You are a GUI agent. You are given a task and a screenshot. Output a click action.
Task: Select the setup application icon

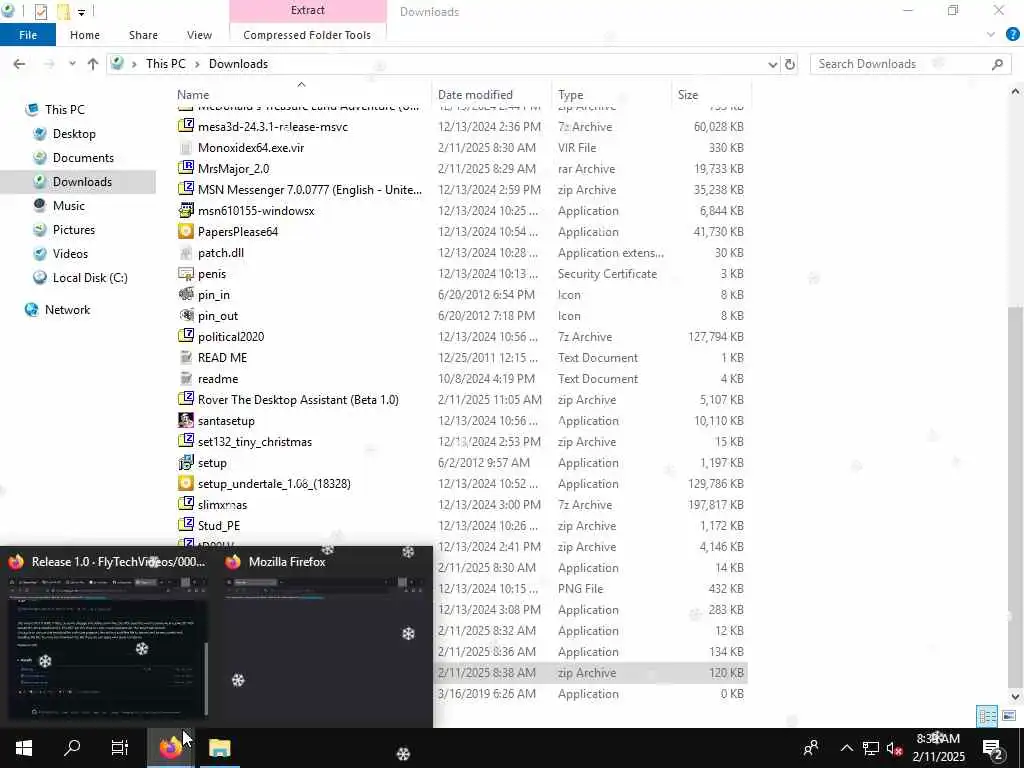[186, 463]
